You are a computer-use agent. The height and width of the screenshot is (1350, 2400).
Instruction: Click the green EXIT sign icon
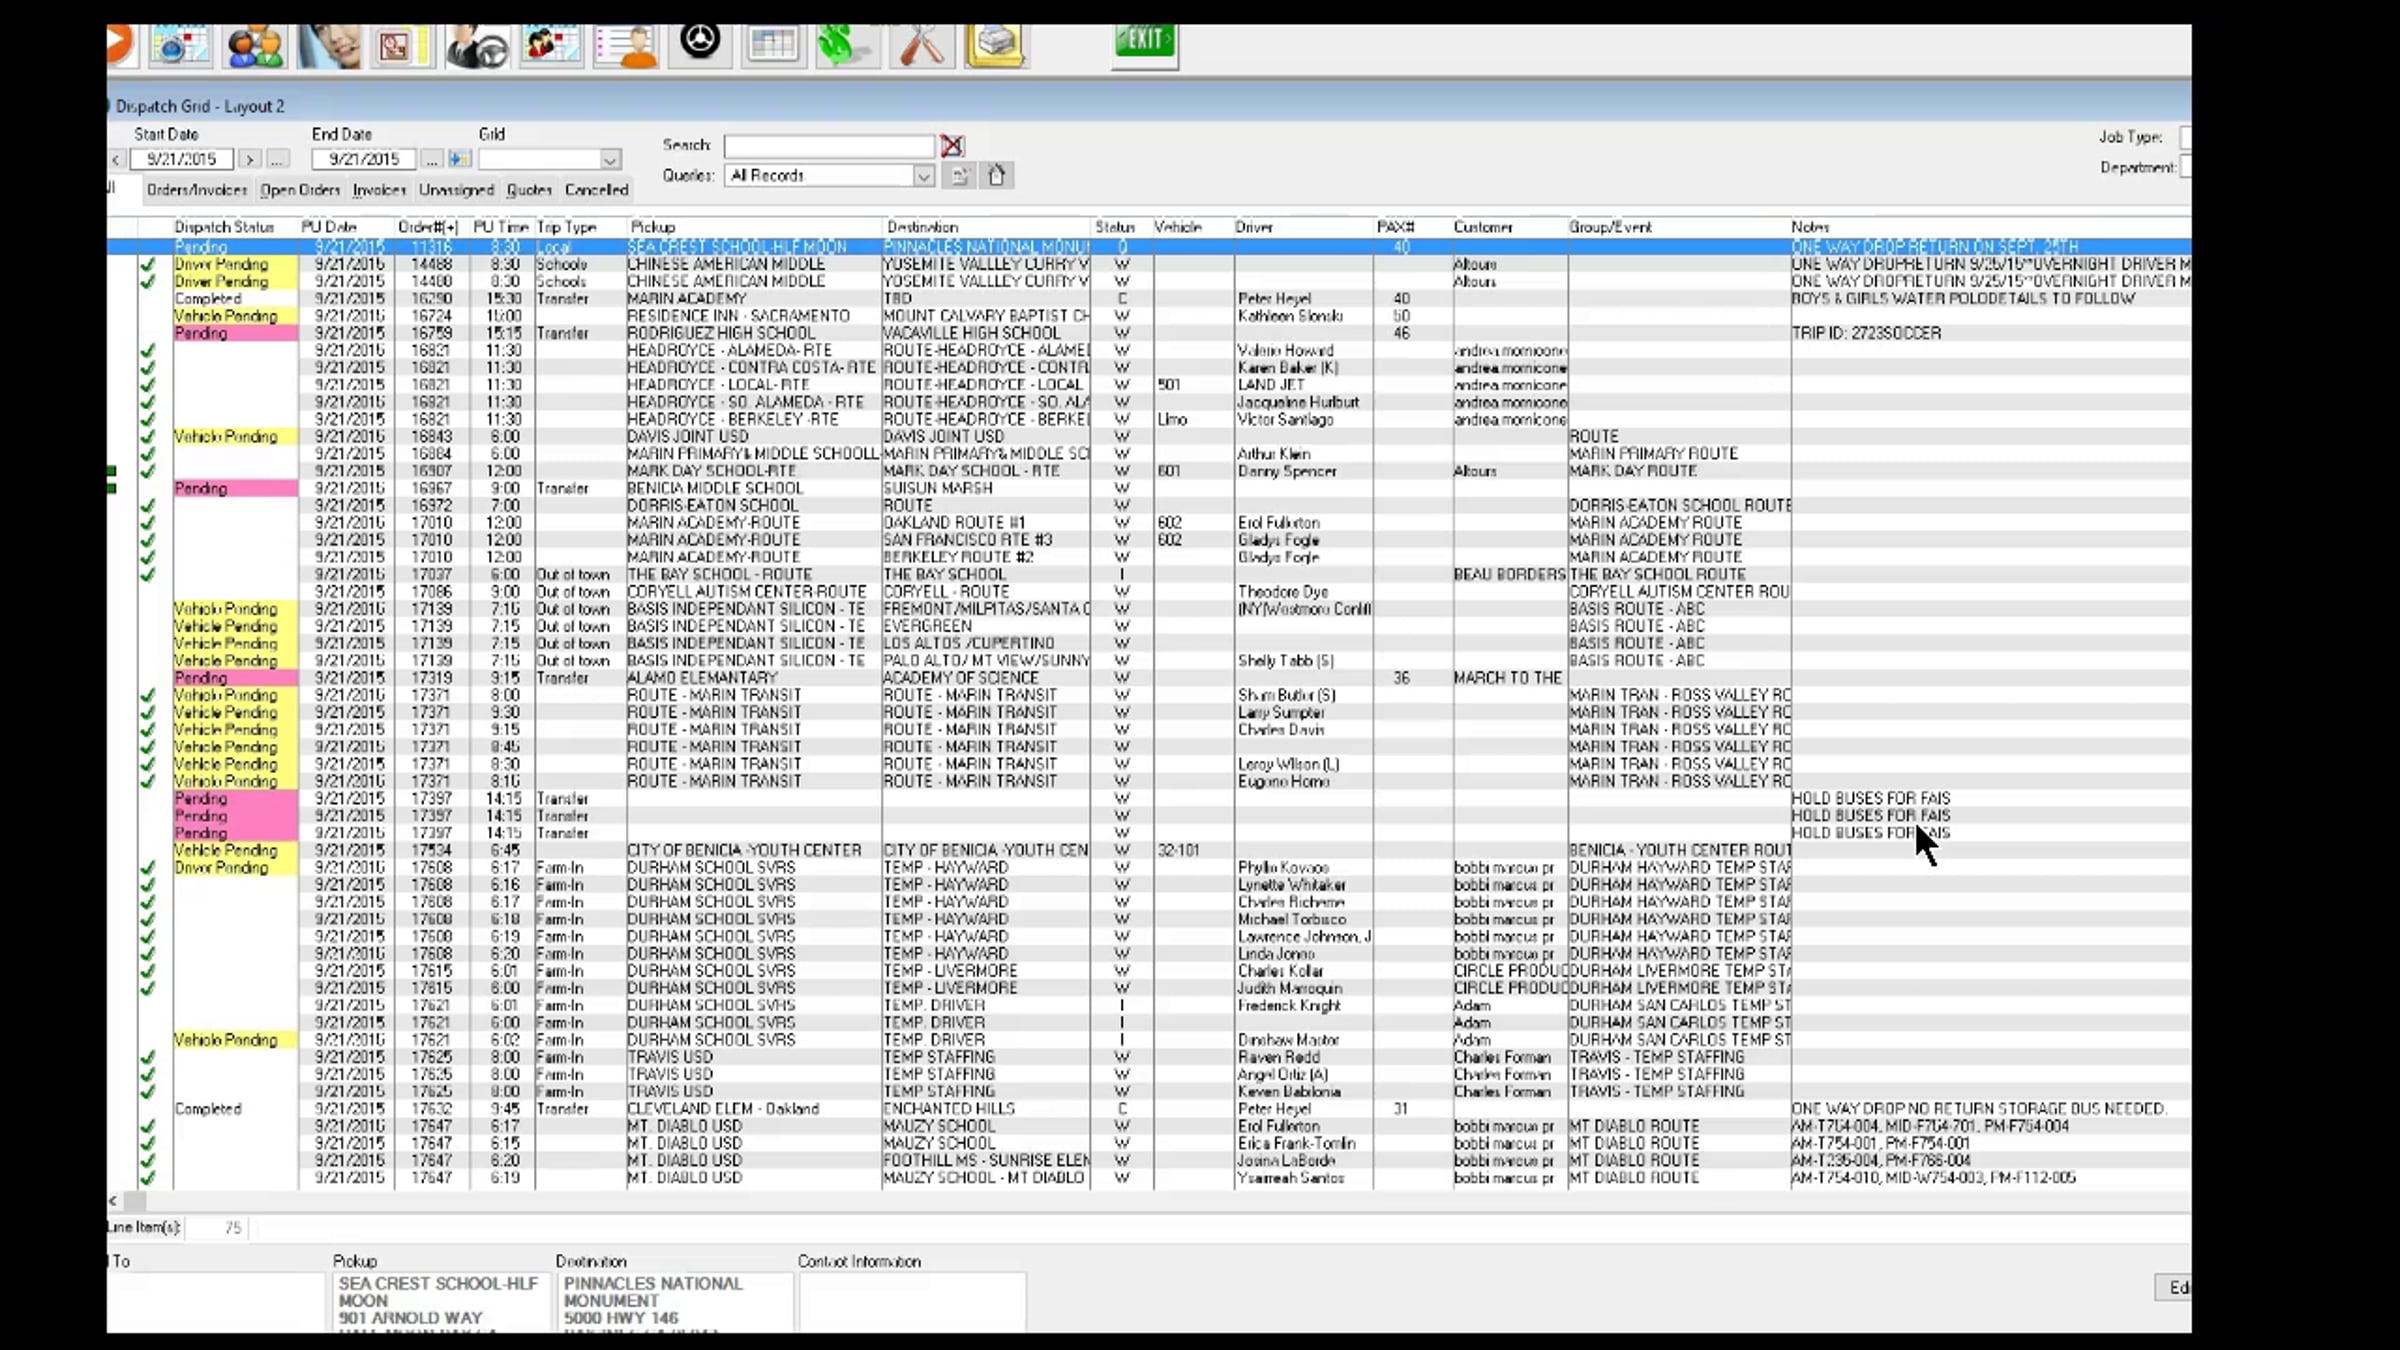tap(1145, 42)
